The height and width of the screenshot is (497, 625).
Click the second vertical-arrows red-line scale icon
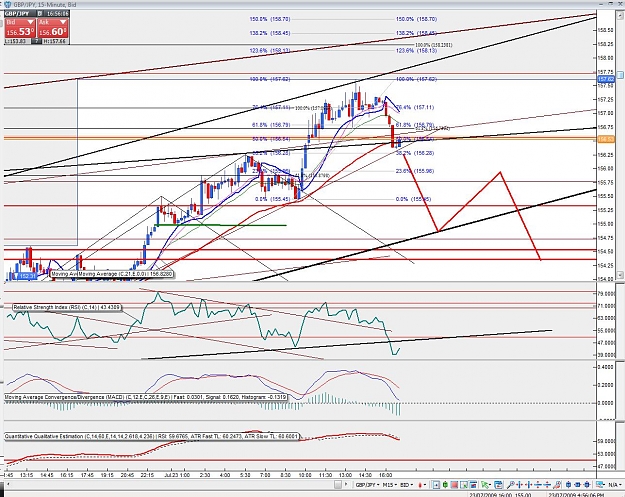tap(547, 485)
